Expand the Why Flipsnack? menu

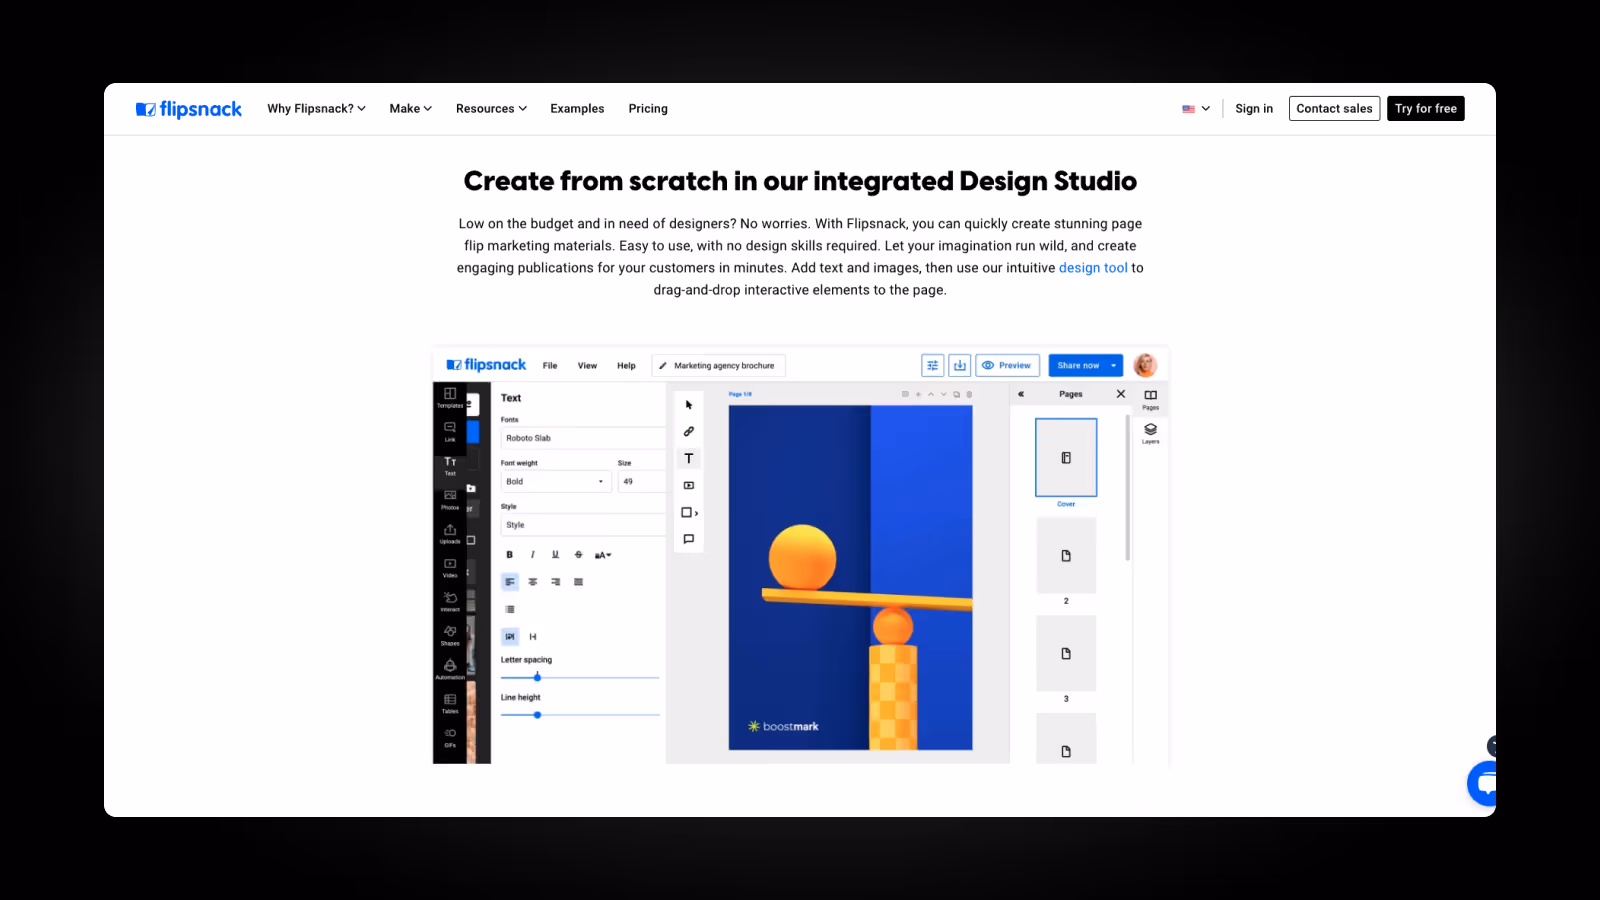(x=316, y=109)
